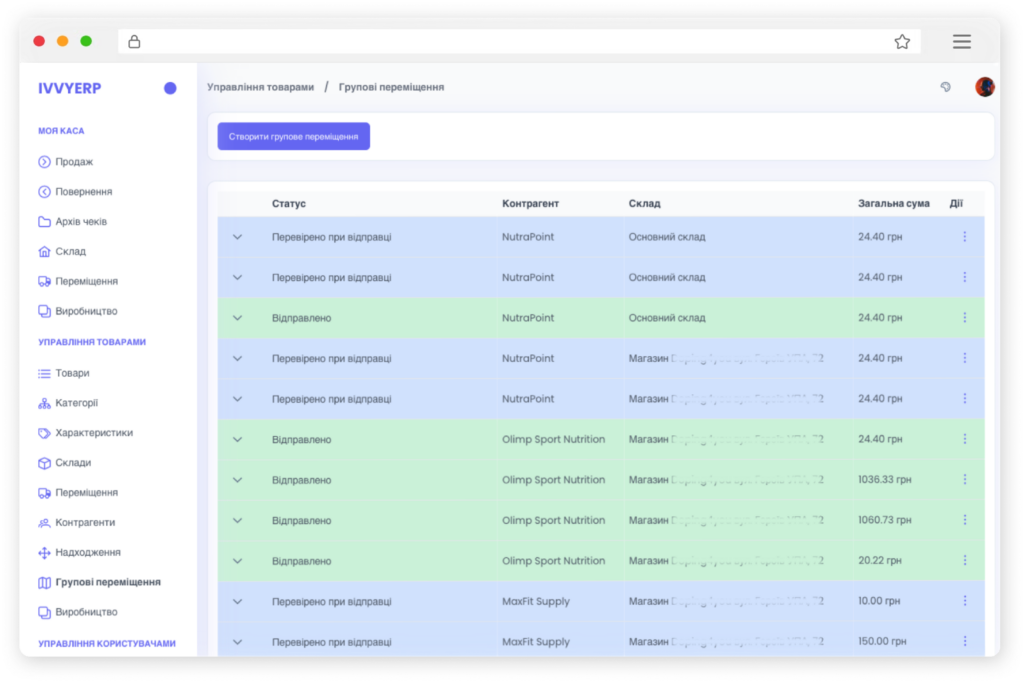Click the Характеристики tag icon
The height and width of the screenshot is (682, 1024).
pos(44,433)
